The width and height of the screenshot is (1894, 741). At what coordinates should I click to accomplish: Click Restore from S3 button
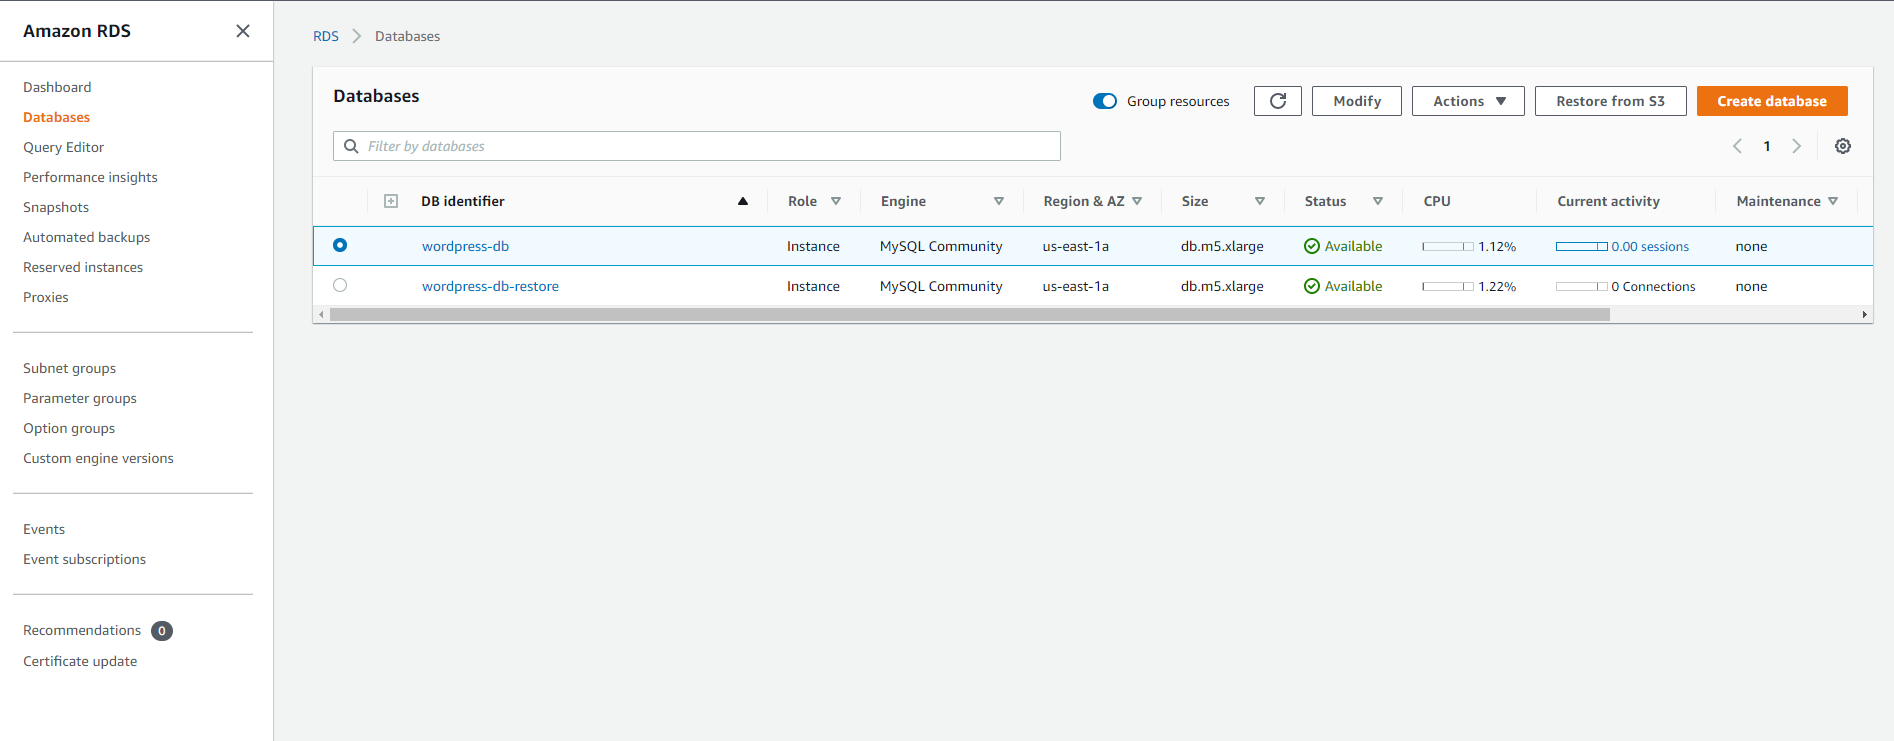[x=1610, y=101]
